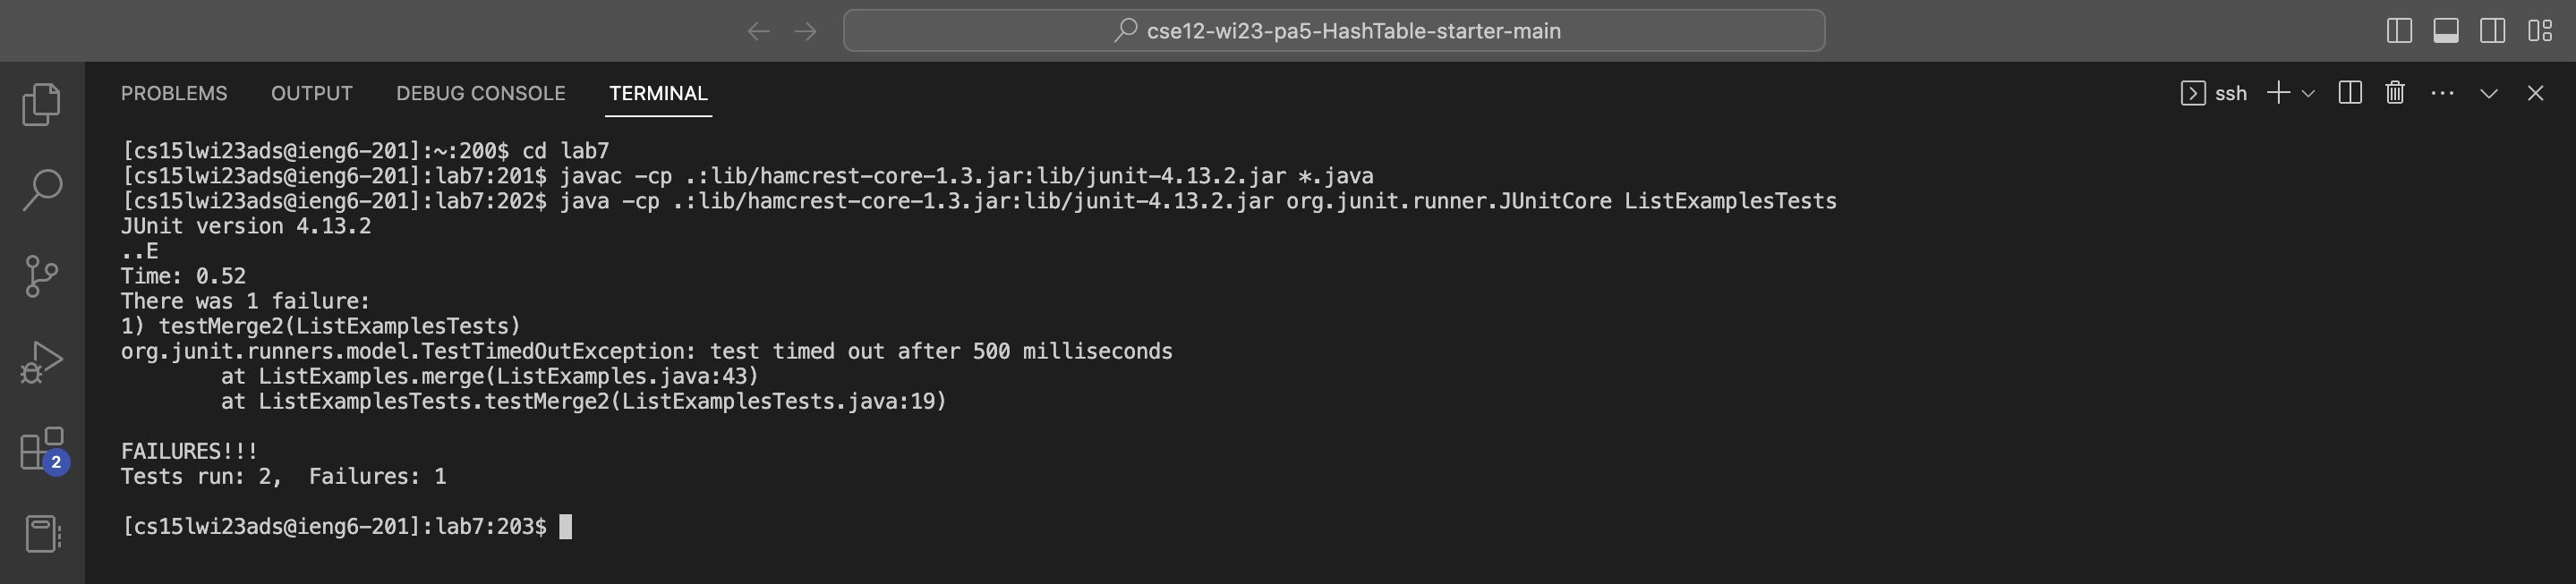This screenshot has height=584, width=2576.
Task: Open terminal panel more actions menu
Action: pos(2442,93)
